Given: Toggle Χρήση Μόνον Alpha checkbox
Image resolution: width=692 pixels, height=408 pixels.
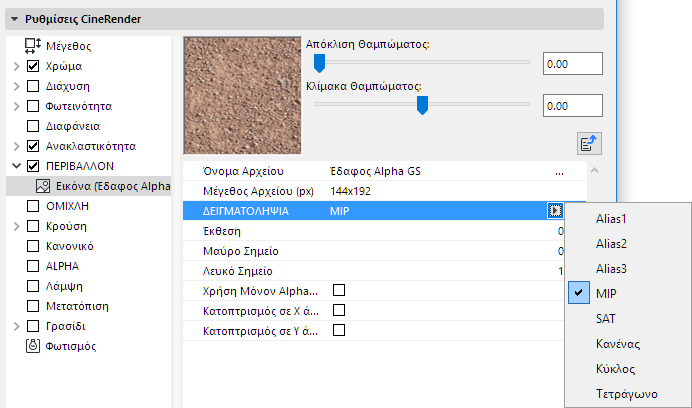Looking at the screenshot, I should click(x=339, y=290).
